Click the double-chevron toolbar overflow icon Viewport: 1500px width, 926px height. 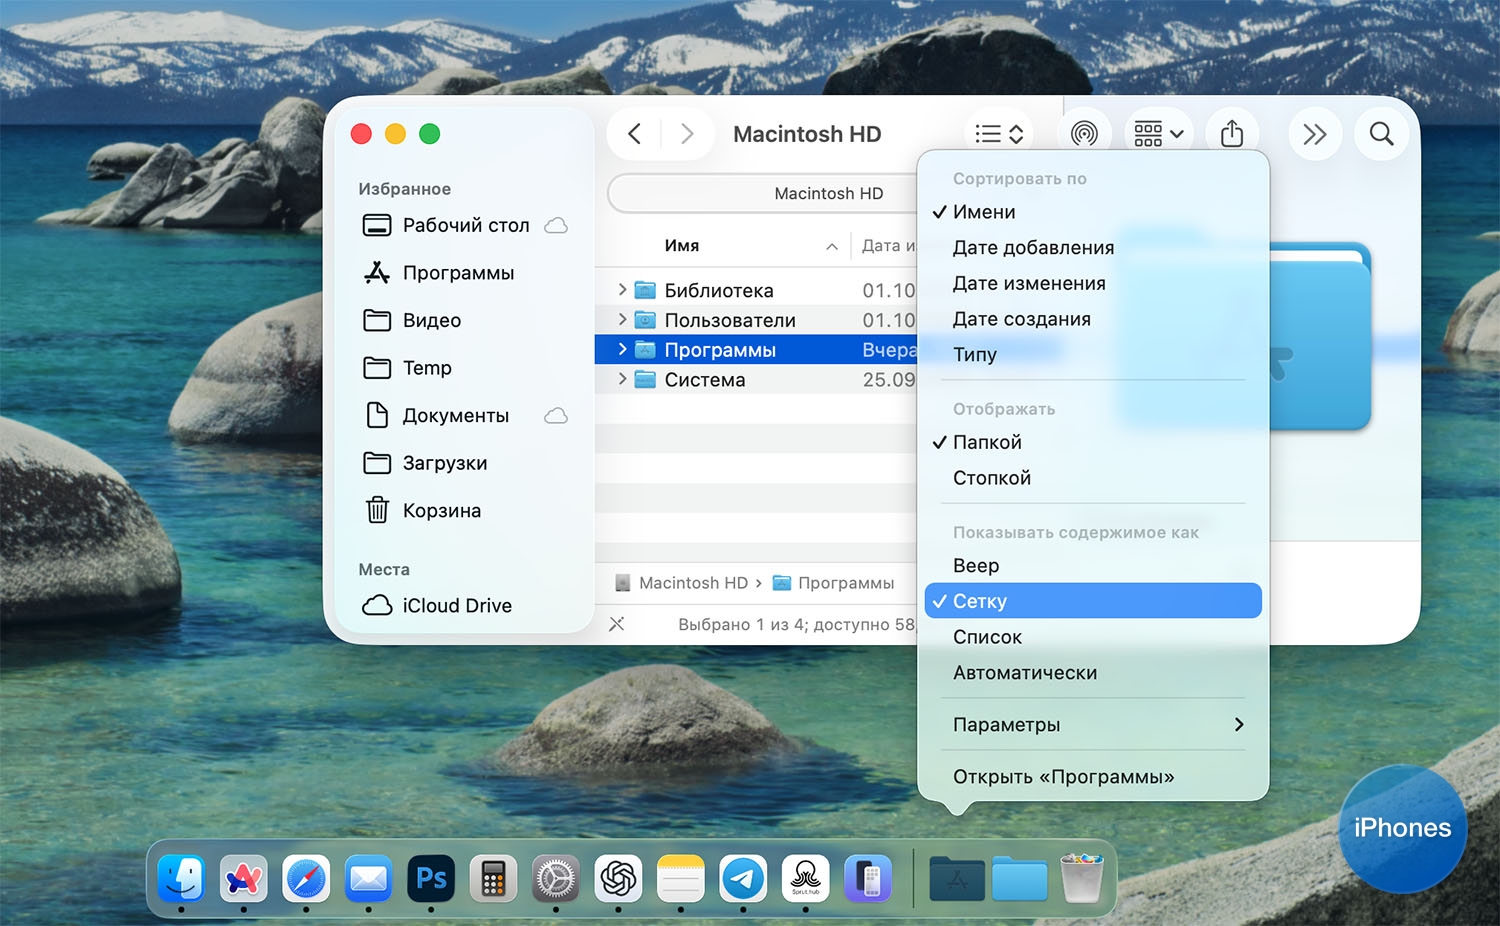(1314, 134)
